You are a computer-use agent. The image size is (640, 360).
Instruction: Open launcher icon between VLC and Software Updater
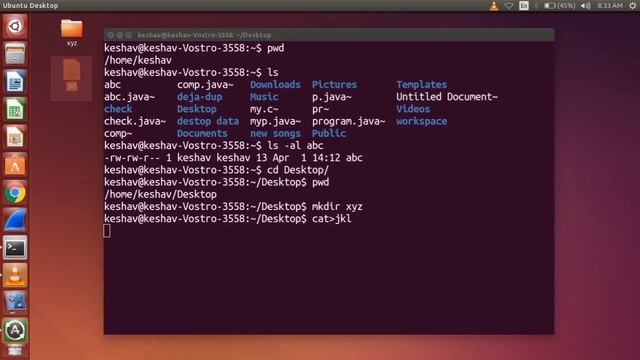click(x=15, y=302)
